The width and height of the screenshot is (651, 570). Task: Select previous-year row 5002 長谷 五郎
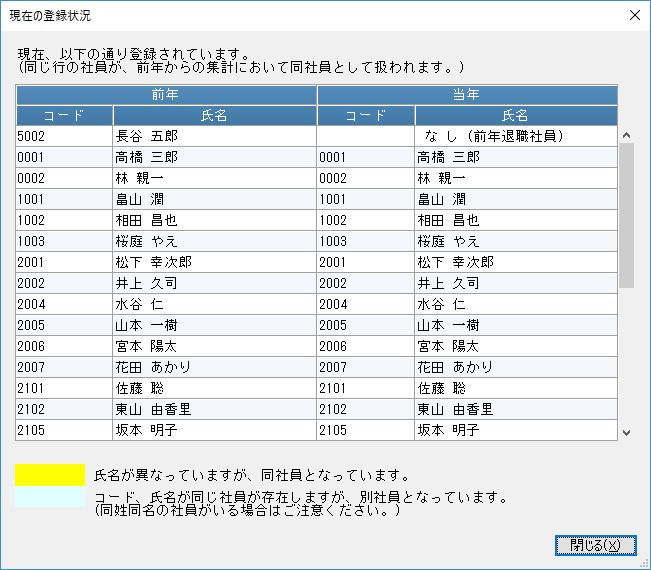coord(166,136)
